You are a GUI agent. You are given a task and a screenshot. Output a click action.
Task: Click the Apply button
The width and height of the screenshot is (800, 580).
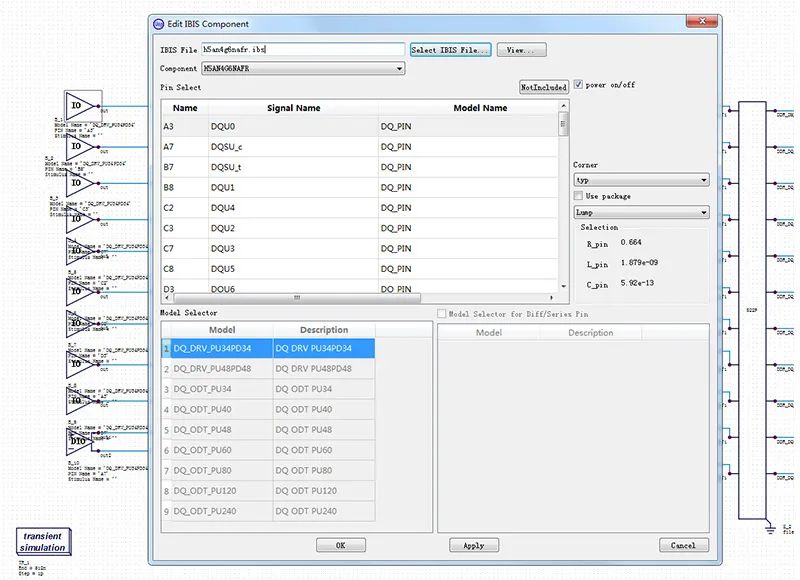pos(474,545)
